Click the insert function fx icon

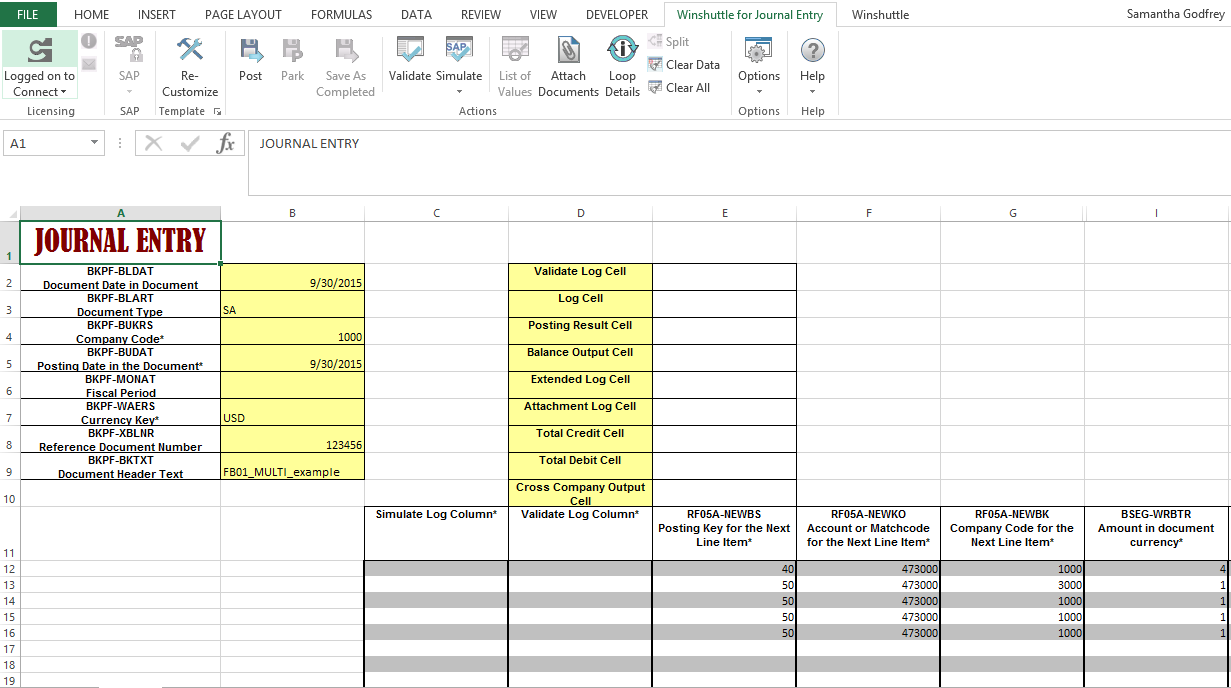[x=226, y=143]
